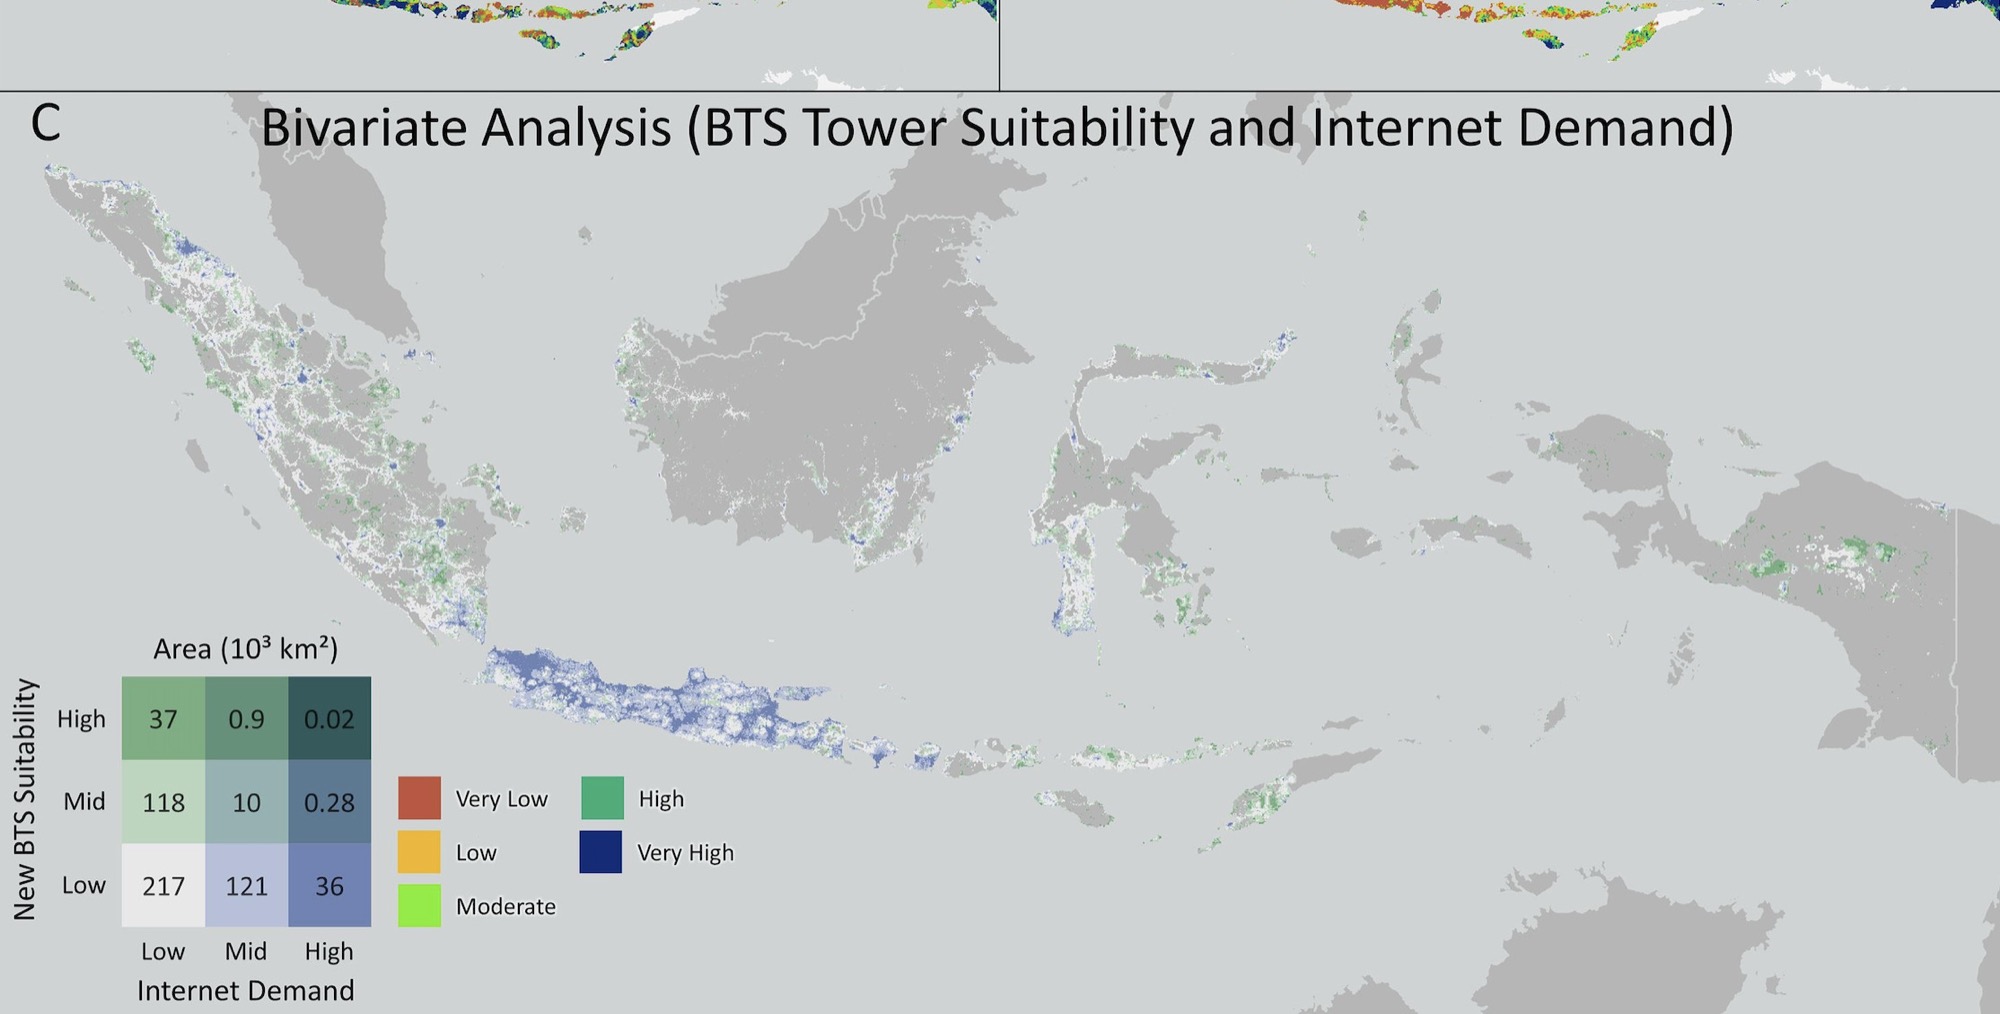Viewport: 2000px width, 1014px height.
Task: Click the Very High navy legend swatch
Action: pos(601,852)
